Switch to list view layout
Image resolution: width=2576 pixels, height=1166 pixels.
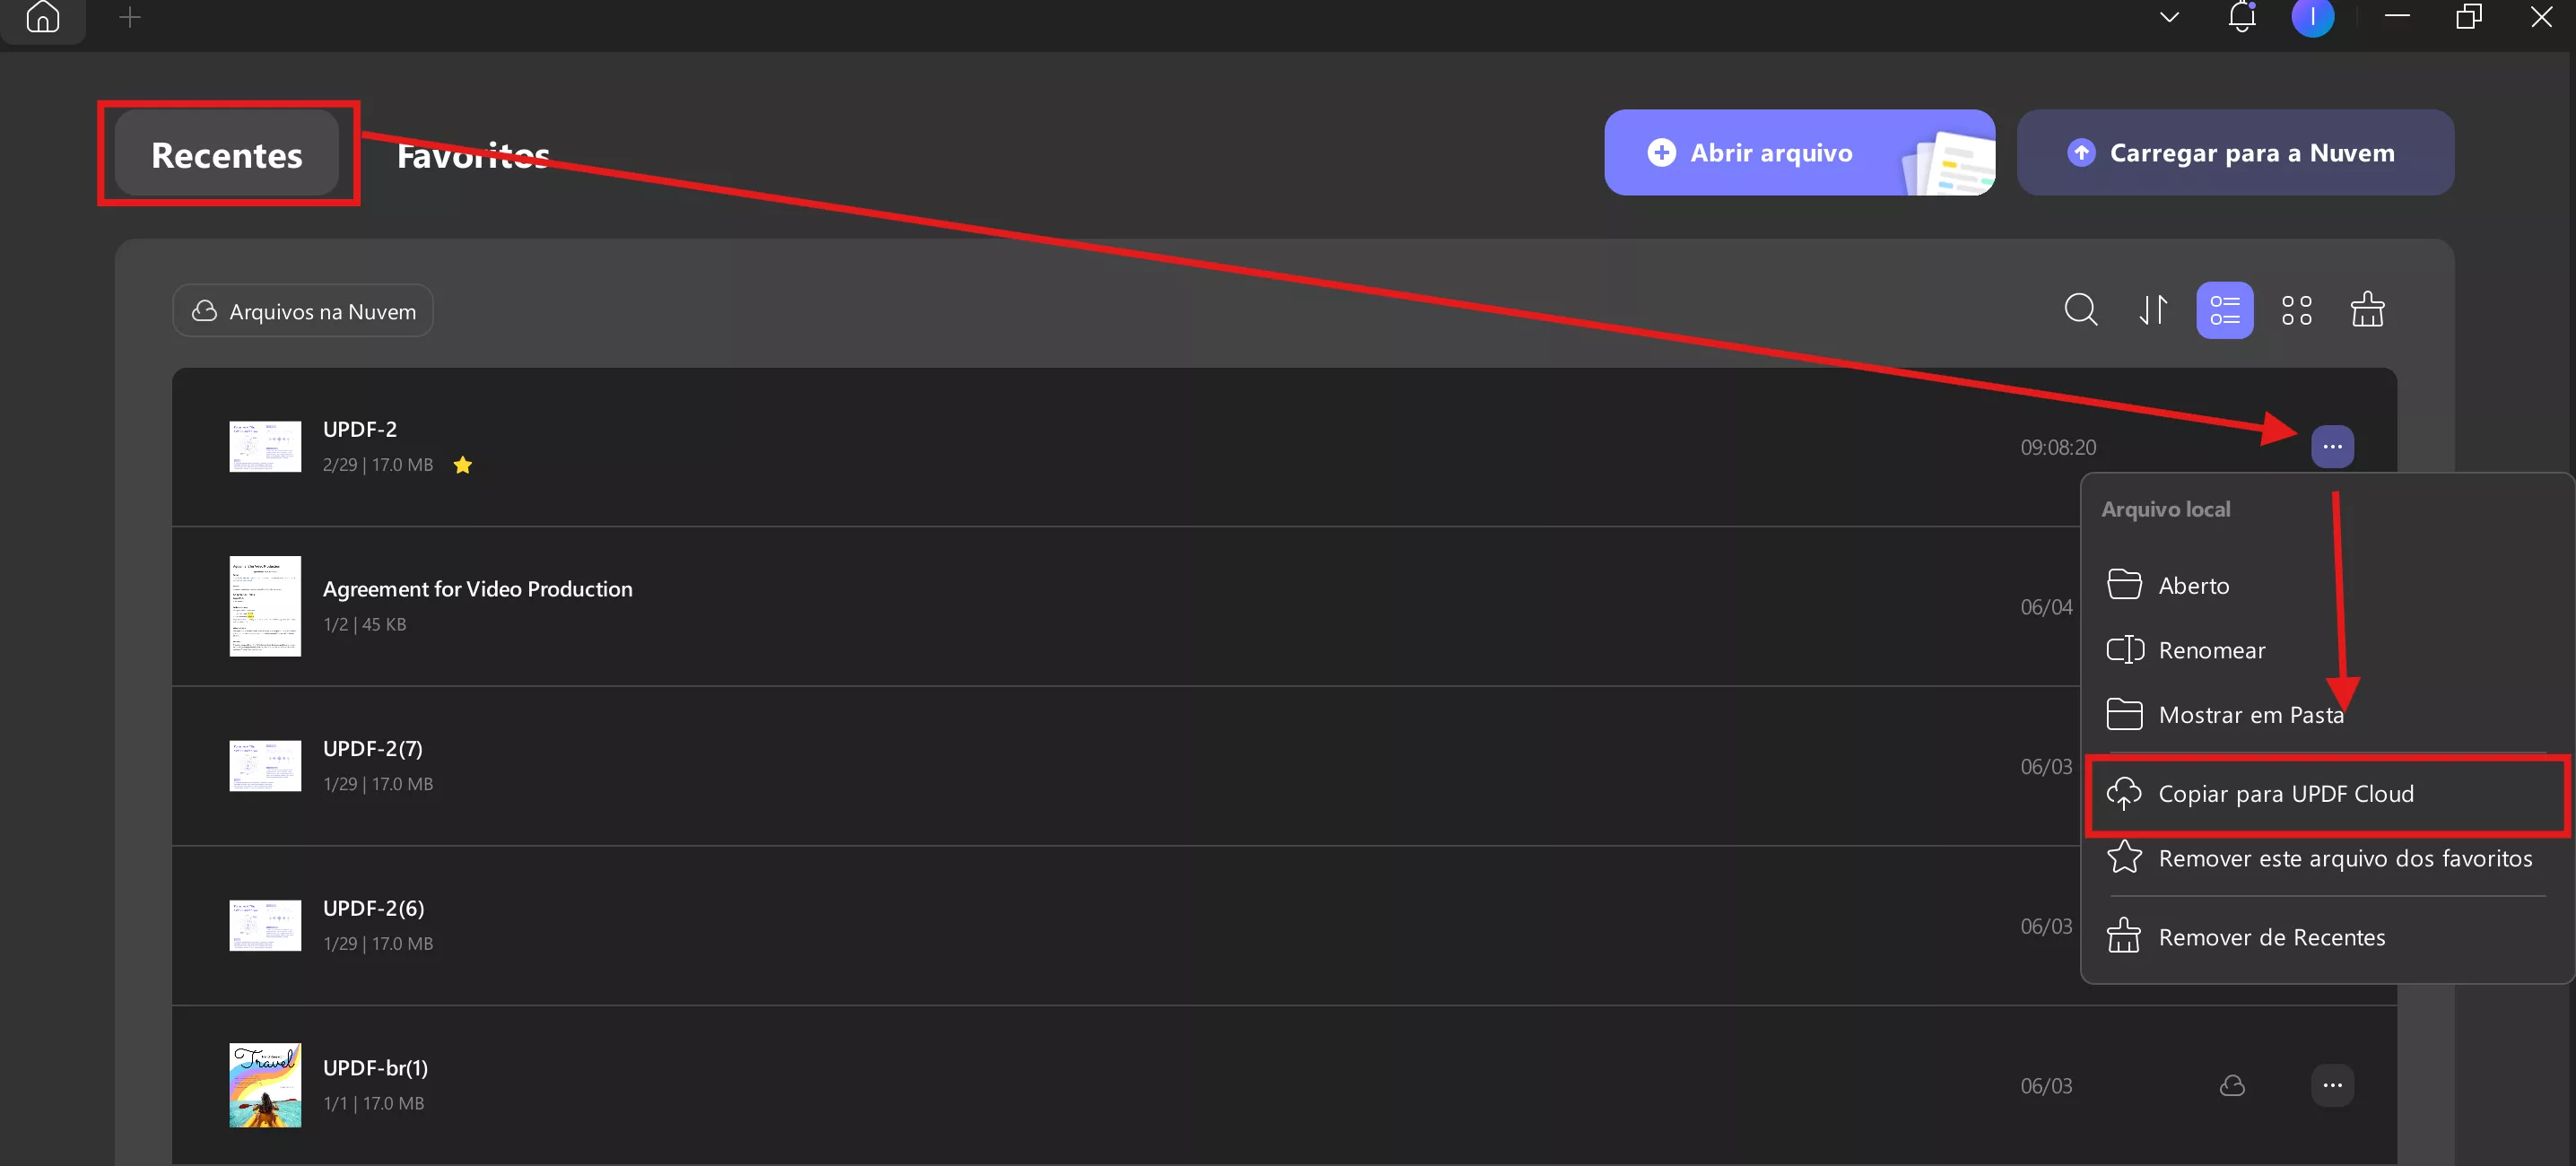pos(2224,310)
